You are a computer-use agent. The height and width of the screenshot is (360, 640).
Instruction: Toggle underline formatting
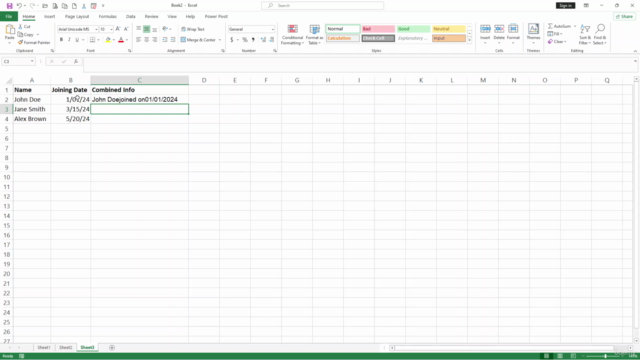coord(77,40)
